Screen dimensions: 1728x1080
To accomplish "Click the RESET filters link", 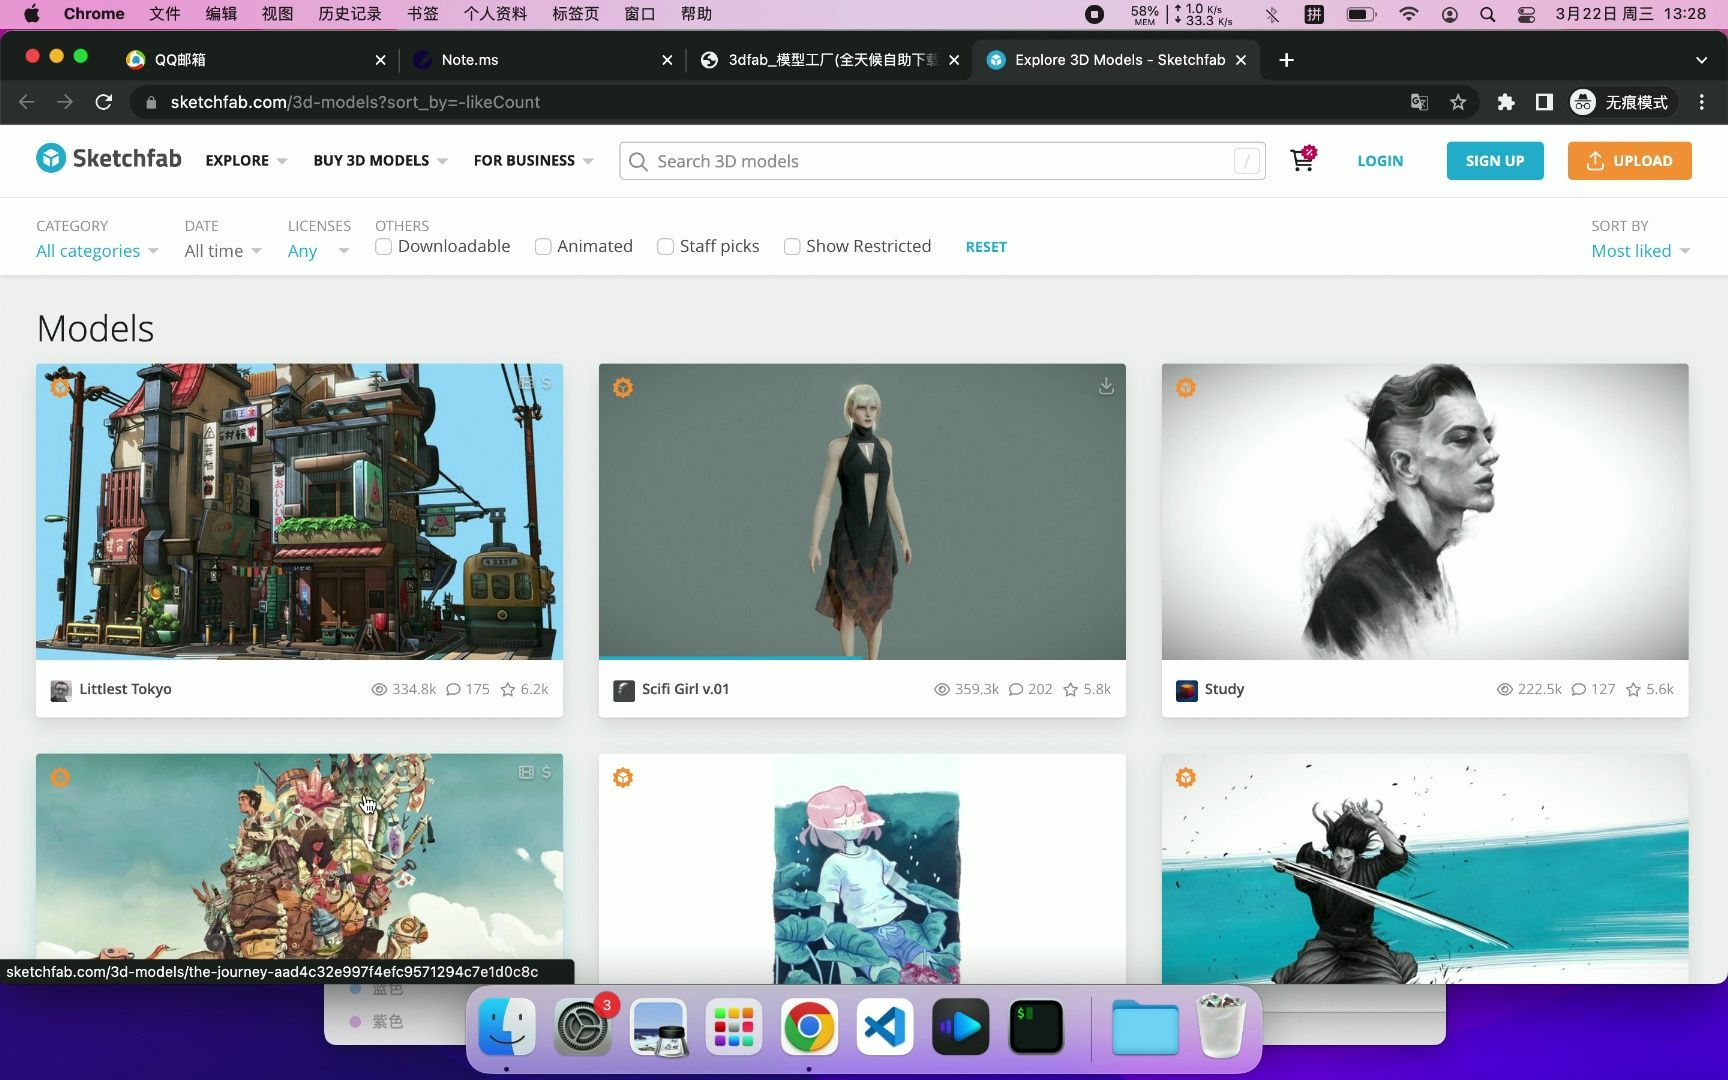I will point(986,246).
